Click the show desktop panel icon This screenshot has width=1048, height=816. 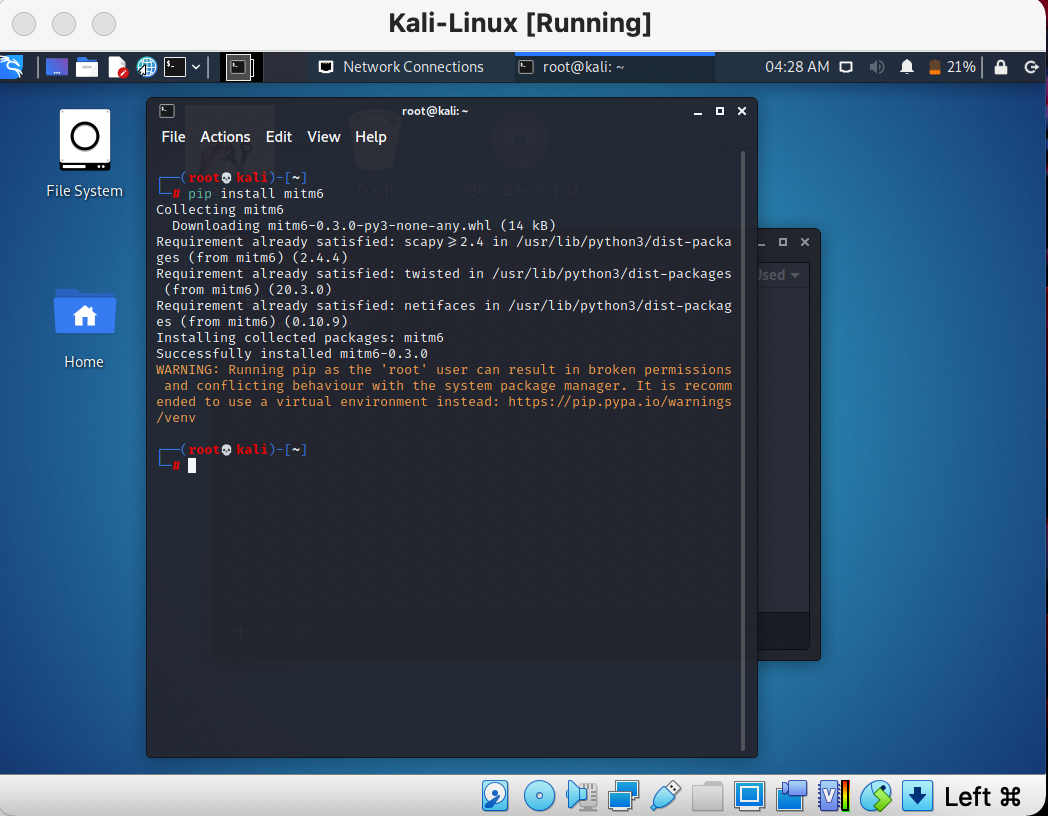(x=57, y=67)
